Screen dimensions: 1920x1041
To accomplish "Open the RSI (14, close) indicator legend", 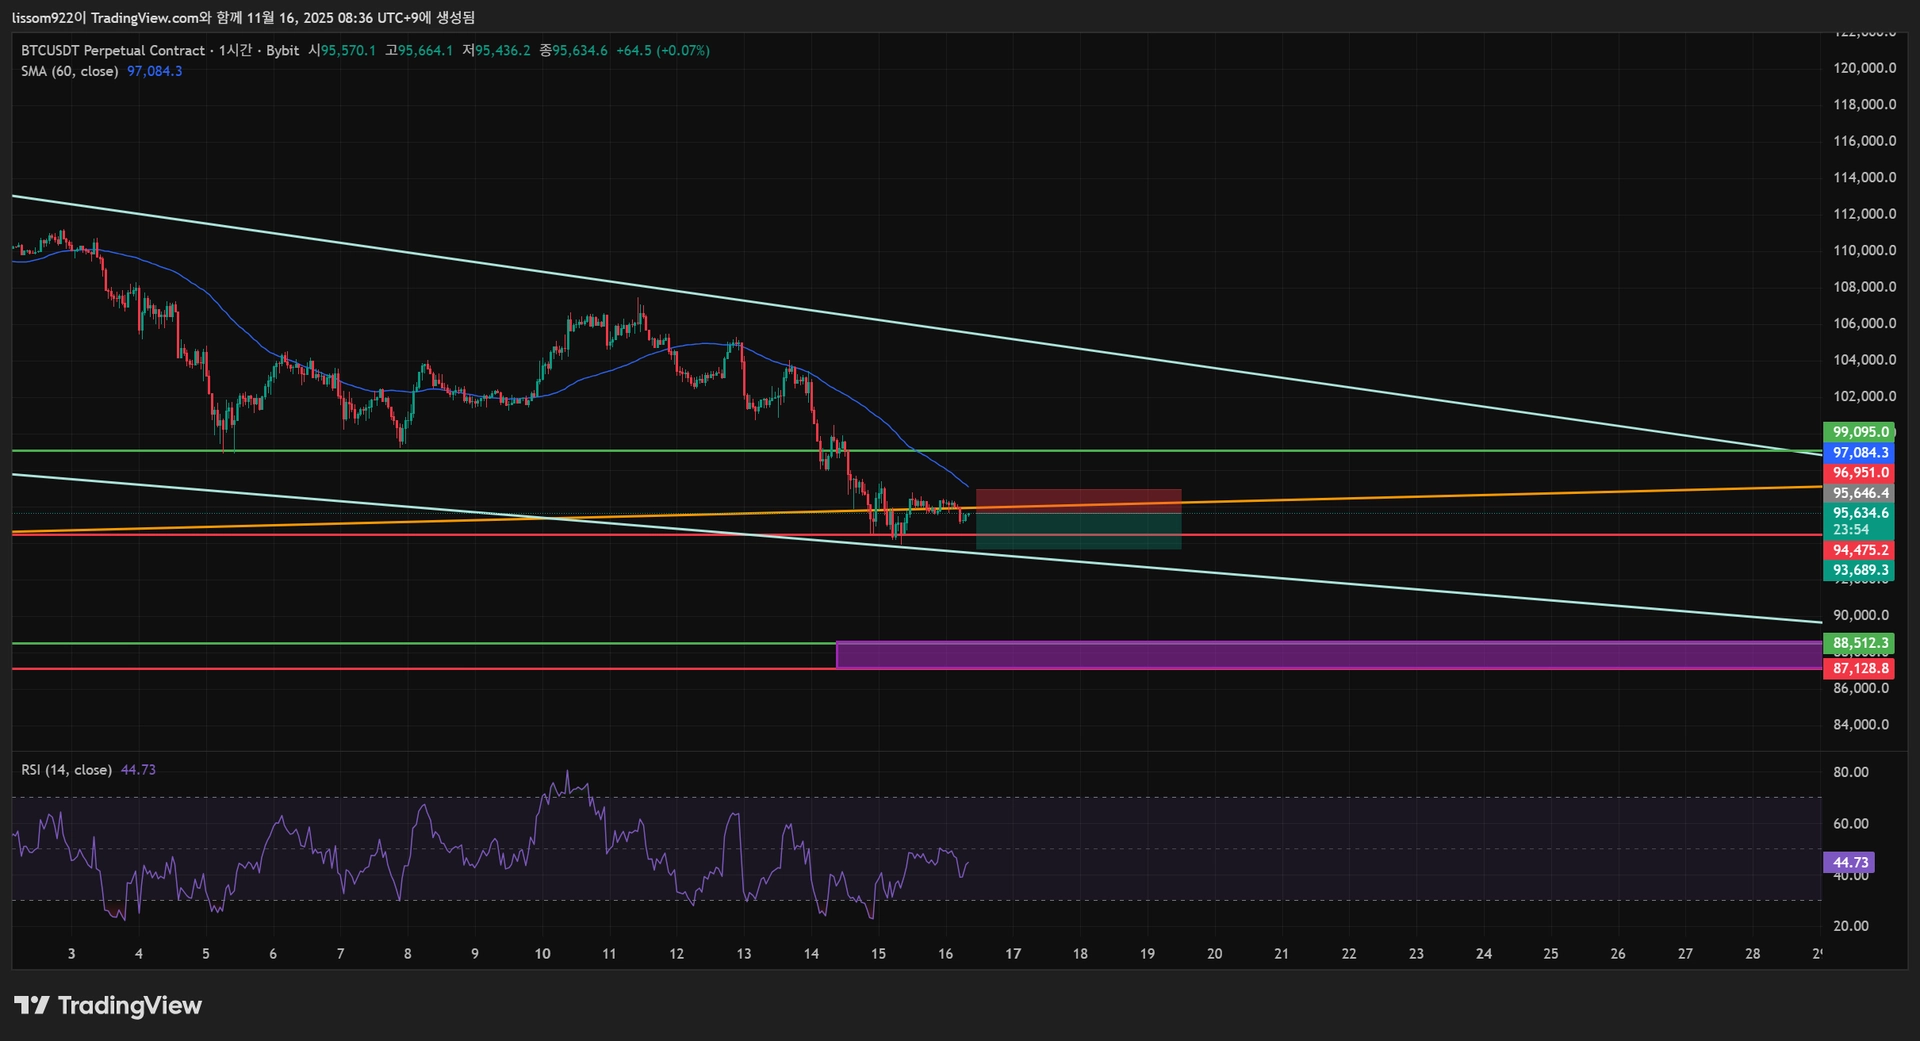I will coord(66,770).
